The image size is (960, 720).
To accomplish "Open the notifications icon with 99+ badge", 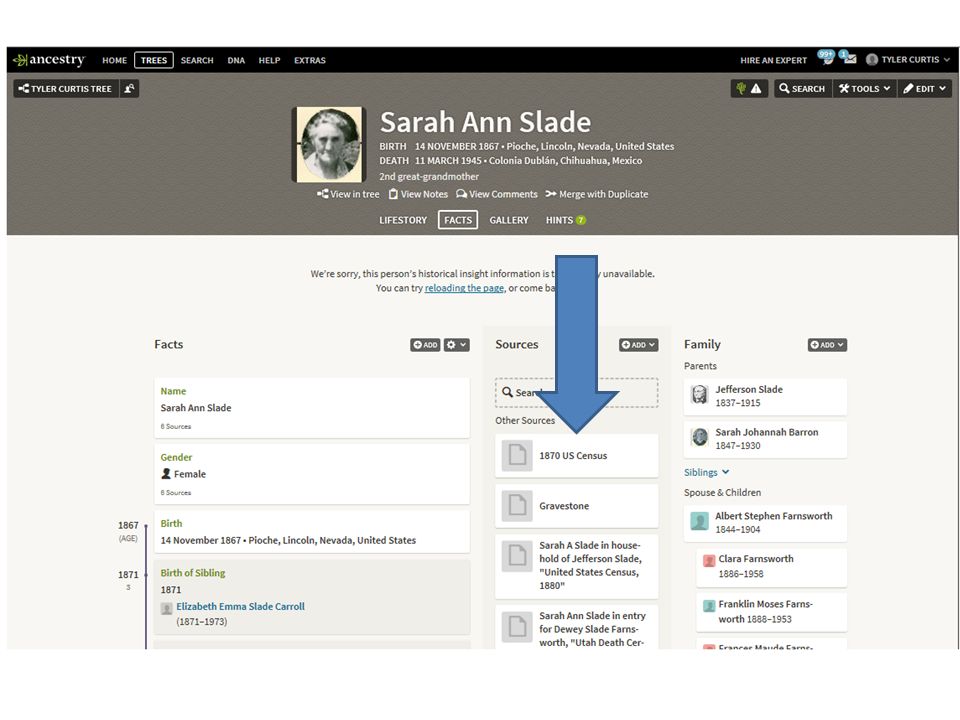I will (826, 58).
